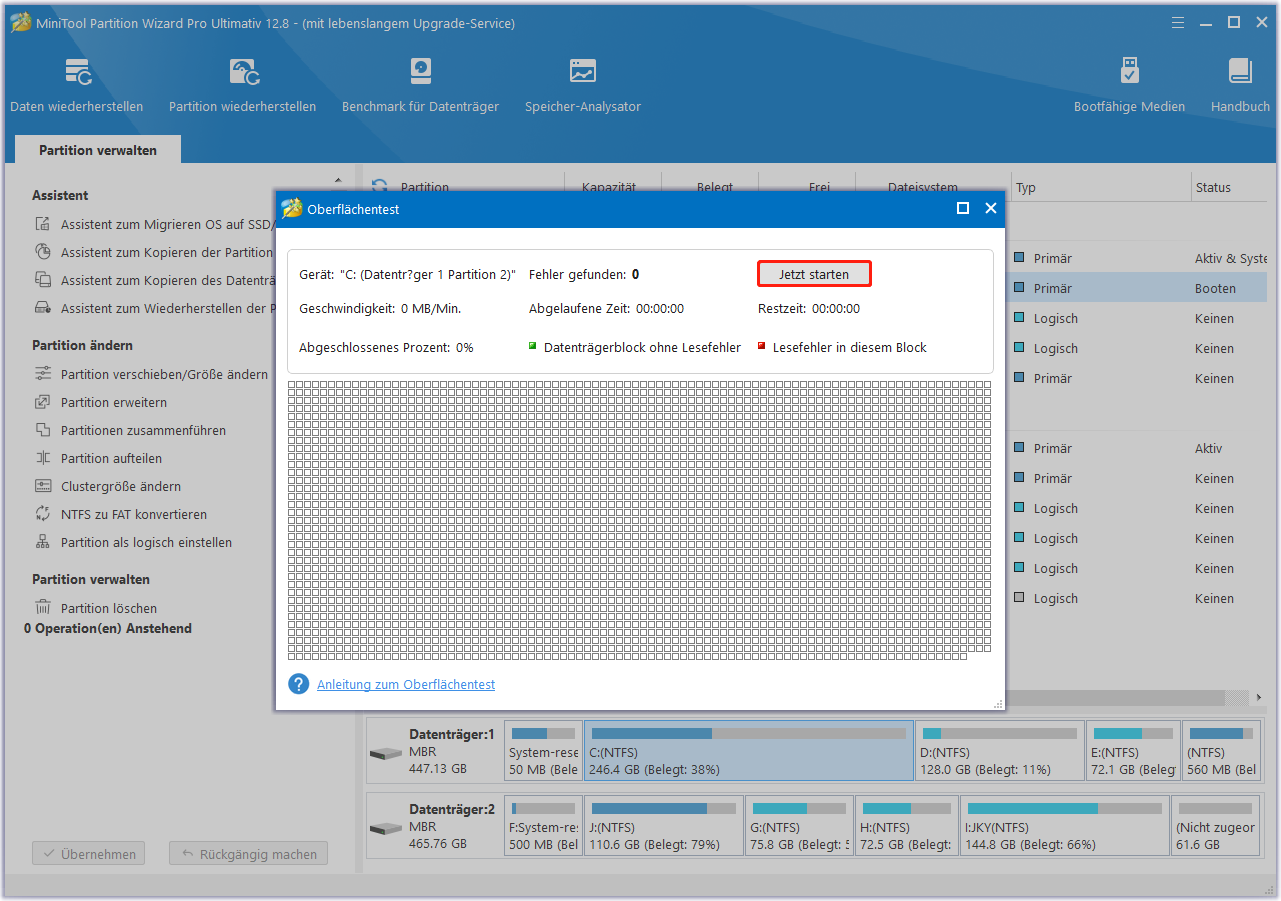
Task: Open Anleitung zum Oberflächentest link
Action: (x=406, y=684)
